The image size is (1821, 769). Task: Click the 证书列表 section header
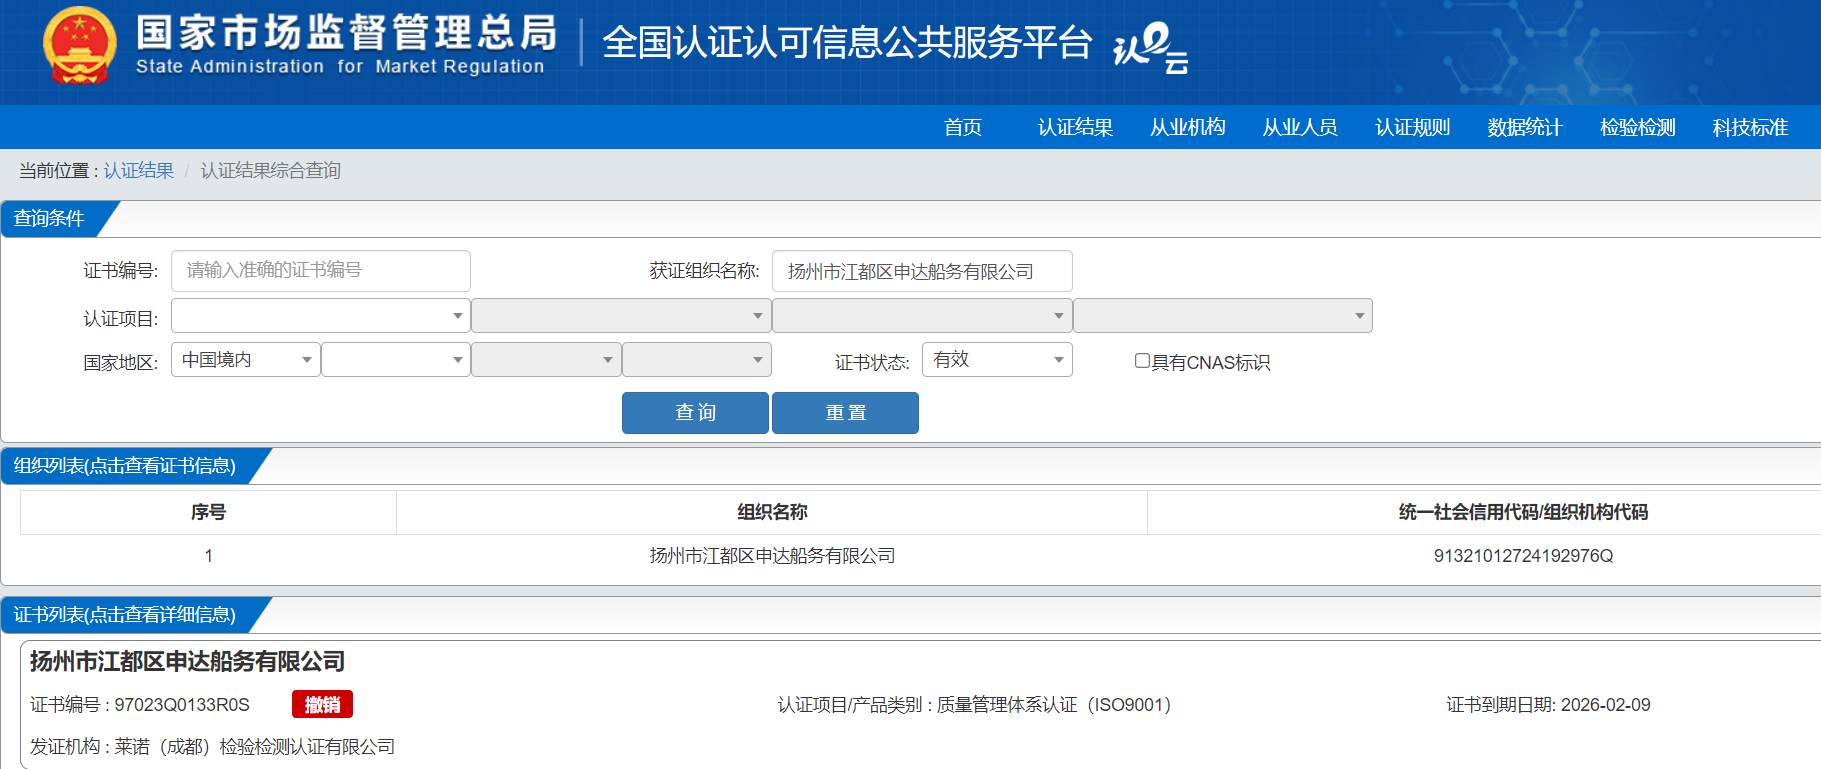tap(125, 615)
